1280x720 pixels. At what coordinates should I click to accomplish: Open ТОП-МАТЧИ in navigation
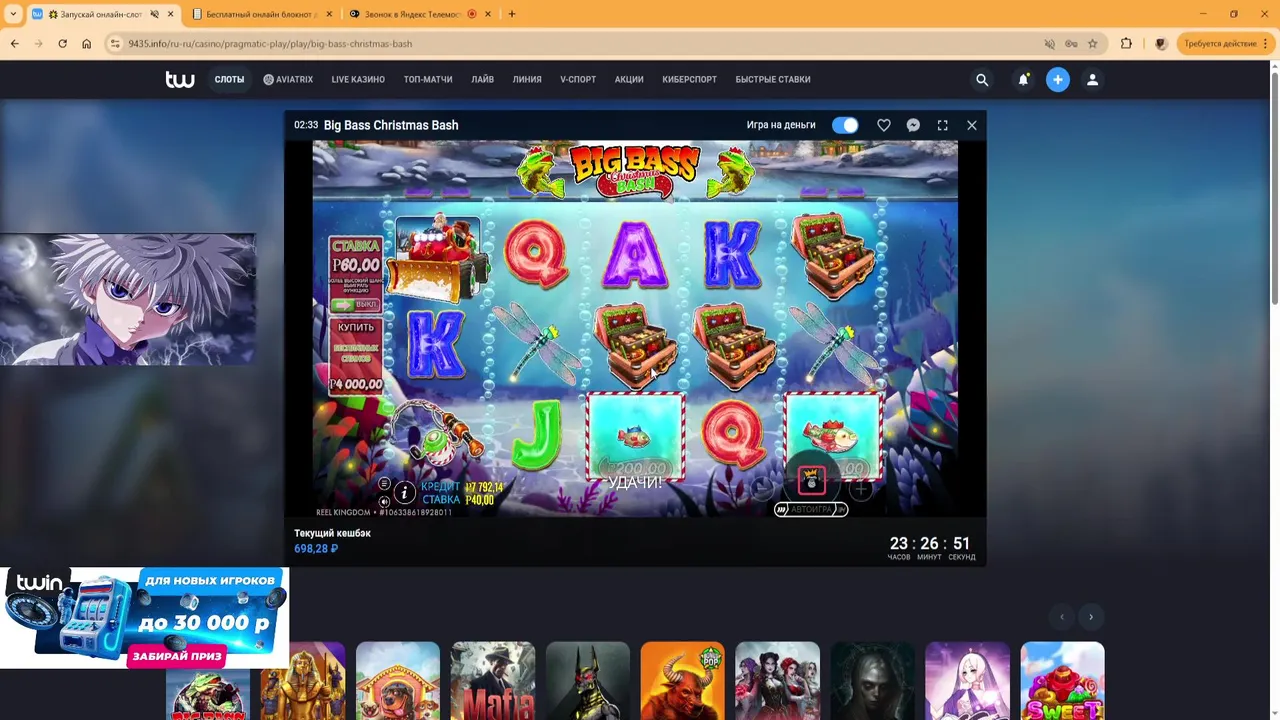point(428,80)
